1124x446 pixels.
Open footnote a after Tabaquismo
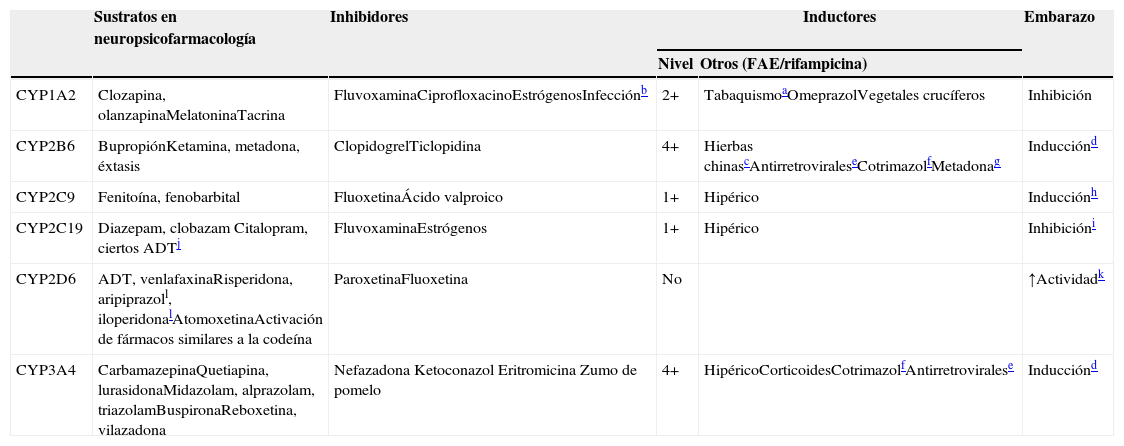pyautogui.click(x=785, y=90)
